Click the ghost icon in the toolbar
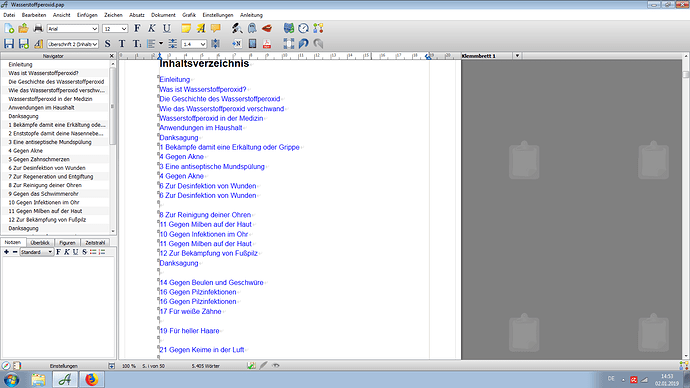690x388 pixels. 252,28
